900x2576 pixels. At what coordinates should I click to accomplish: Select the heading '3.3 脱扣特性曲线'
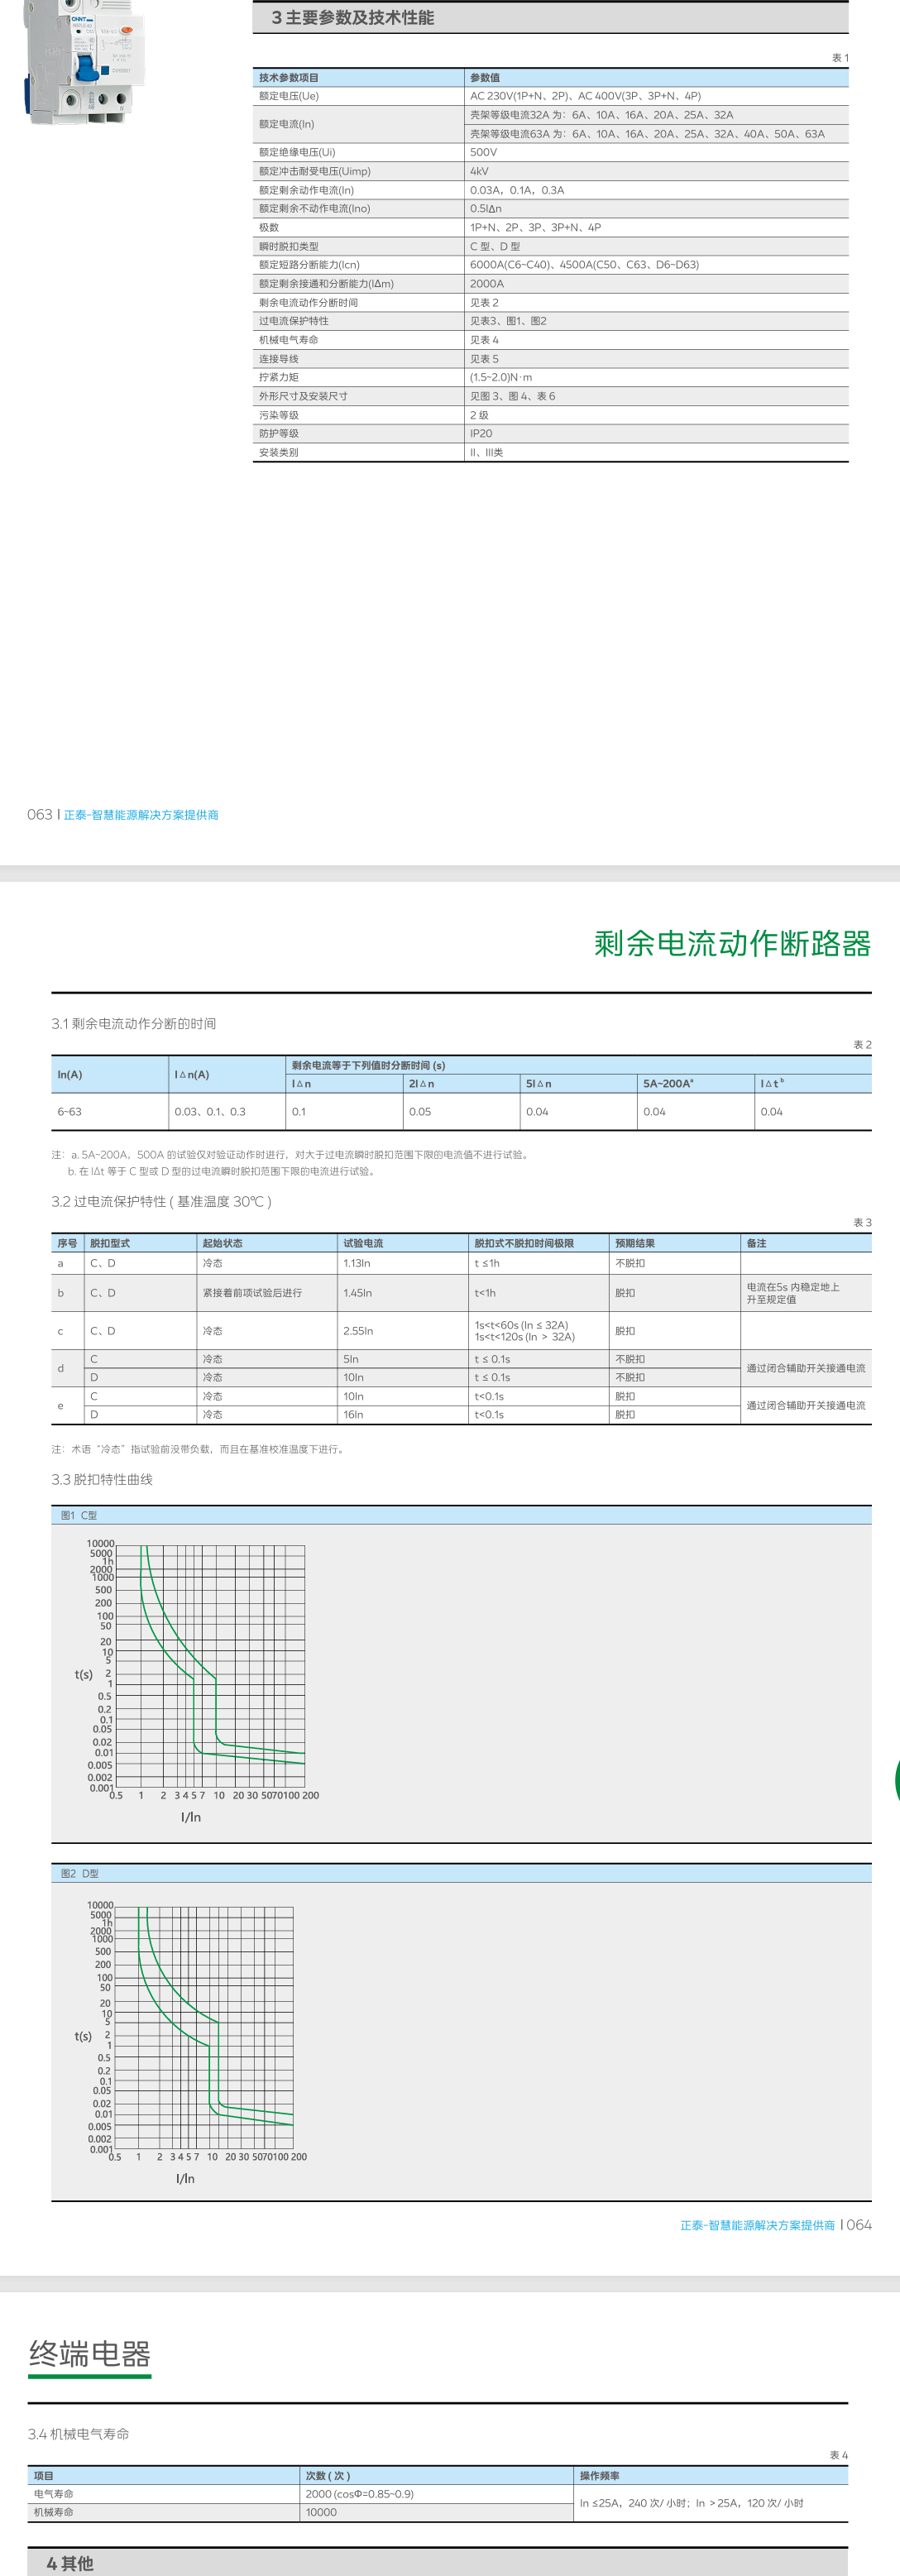(102, 1480)
